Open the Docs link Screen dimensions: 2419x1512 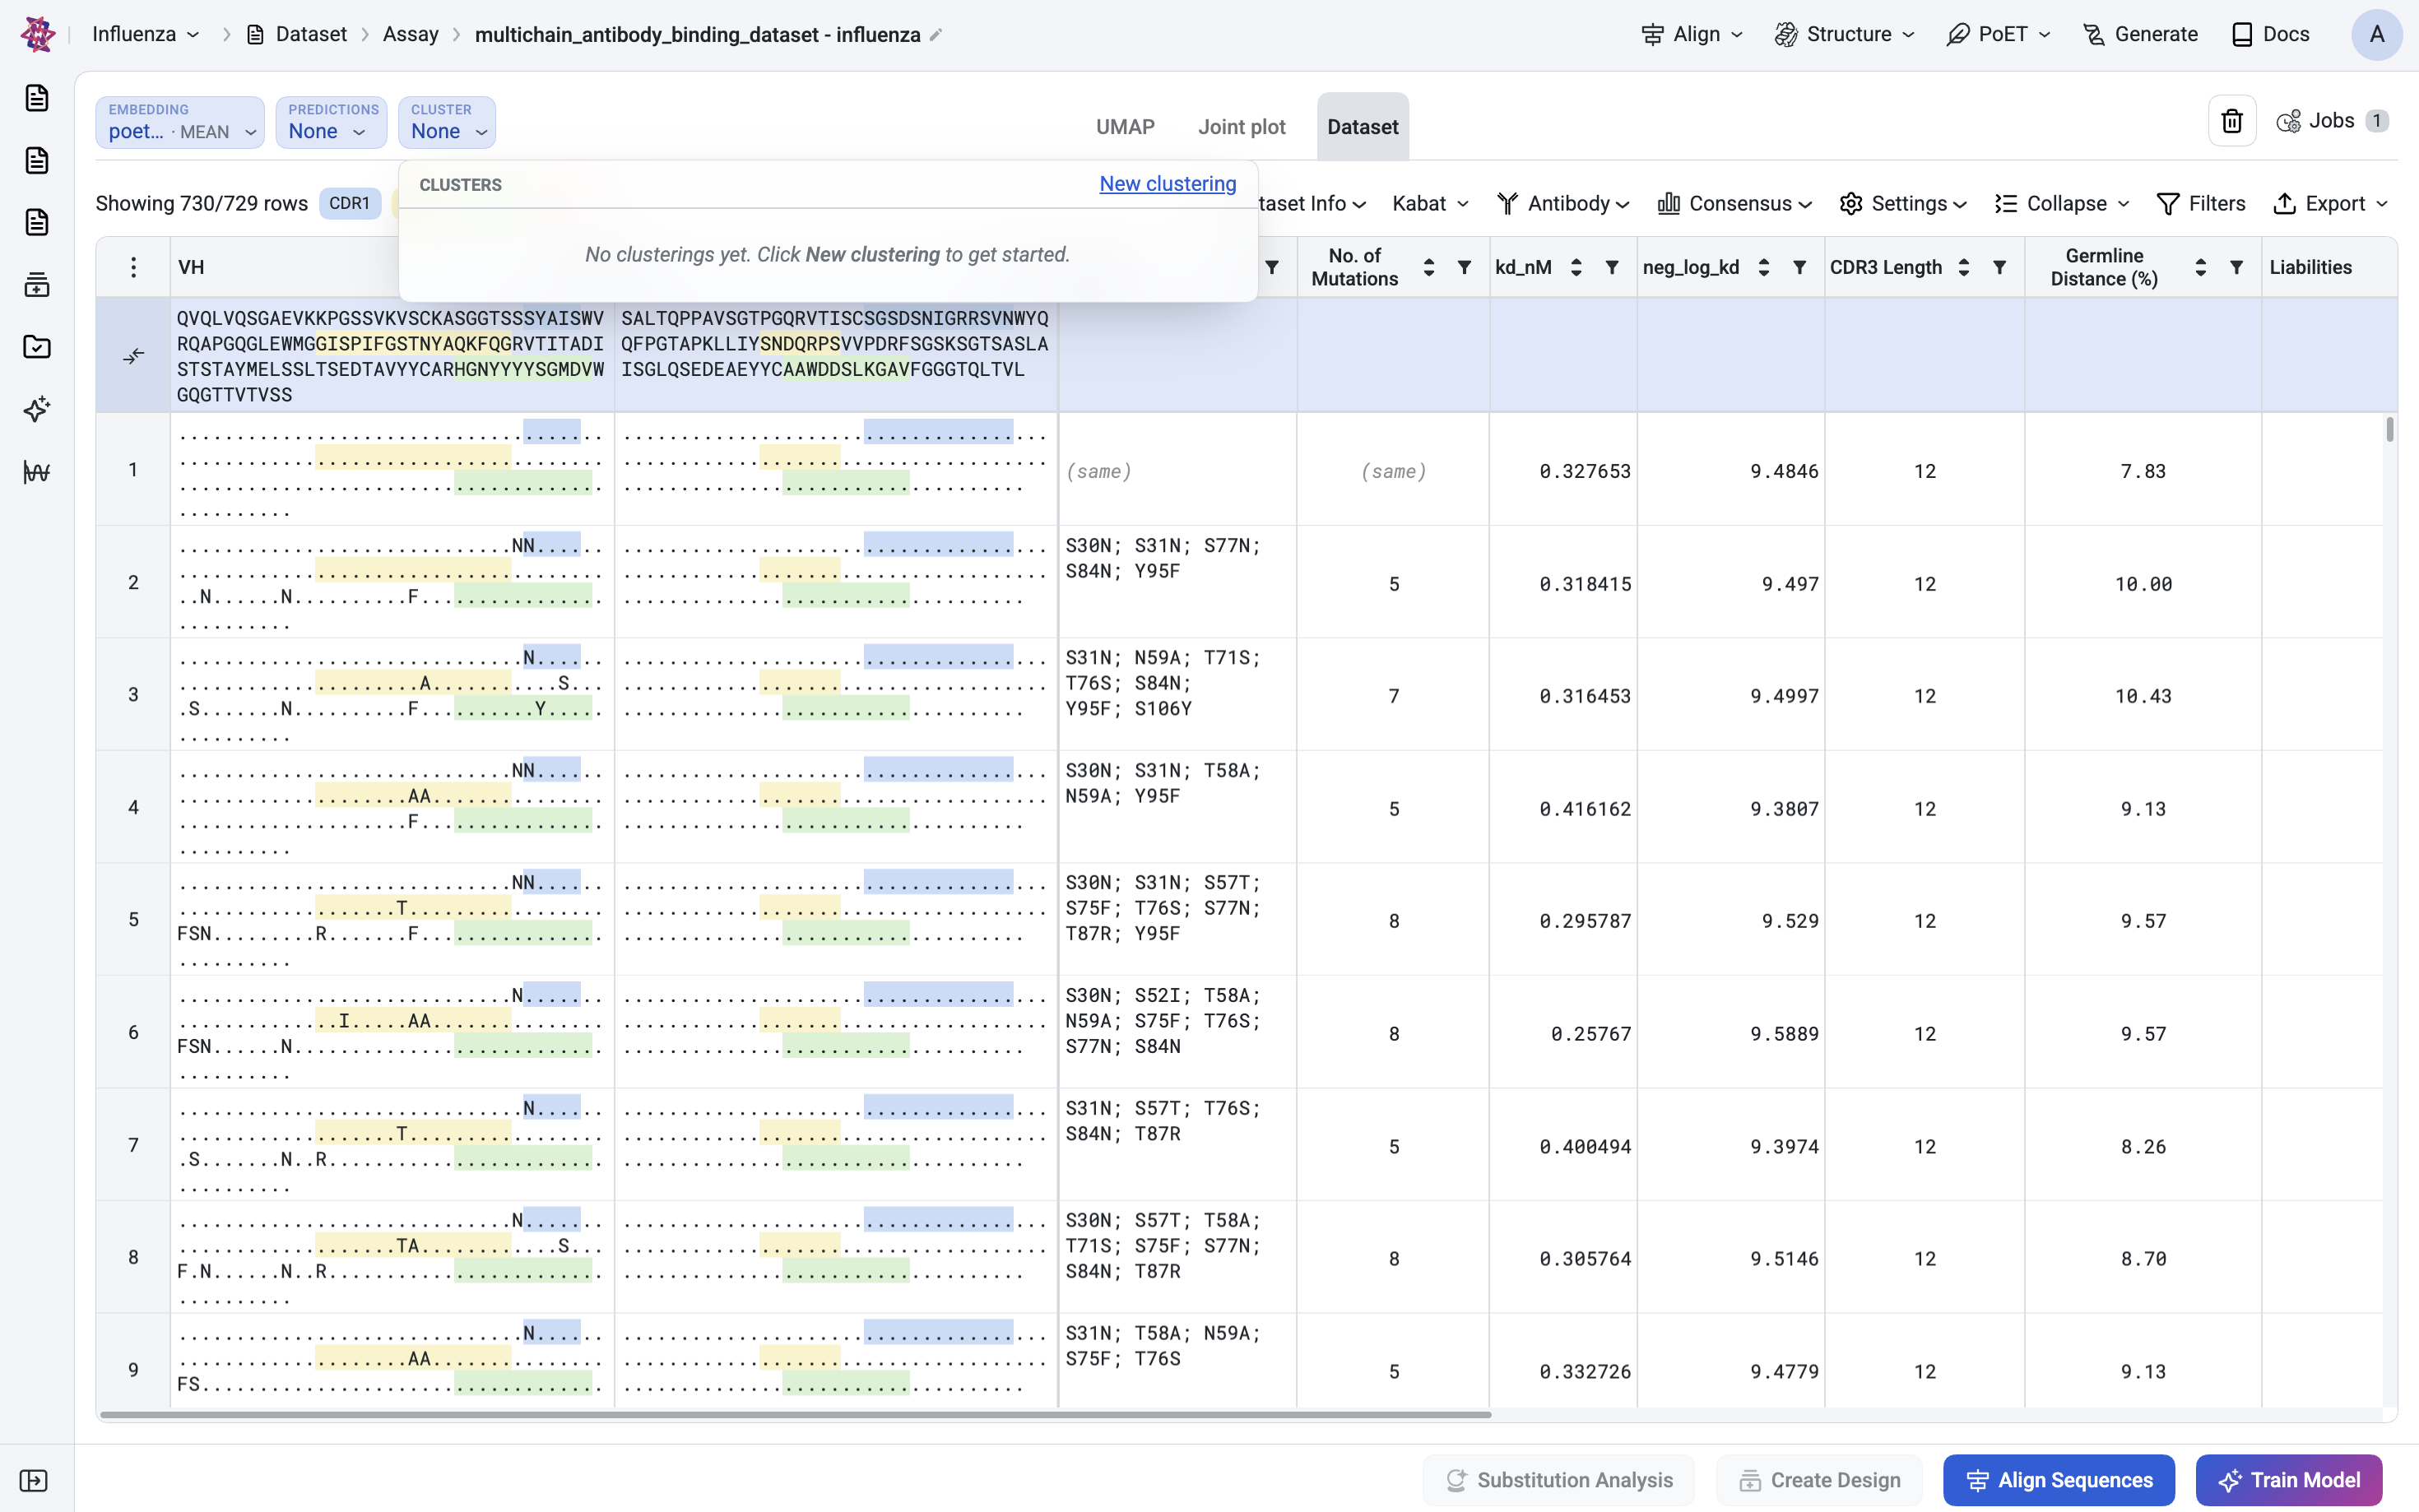pos(2271,34)
